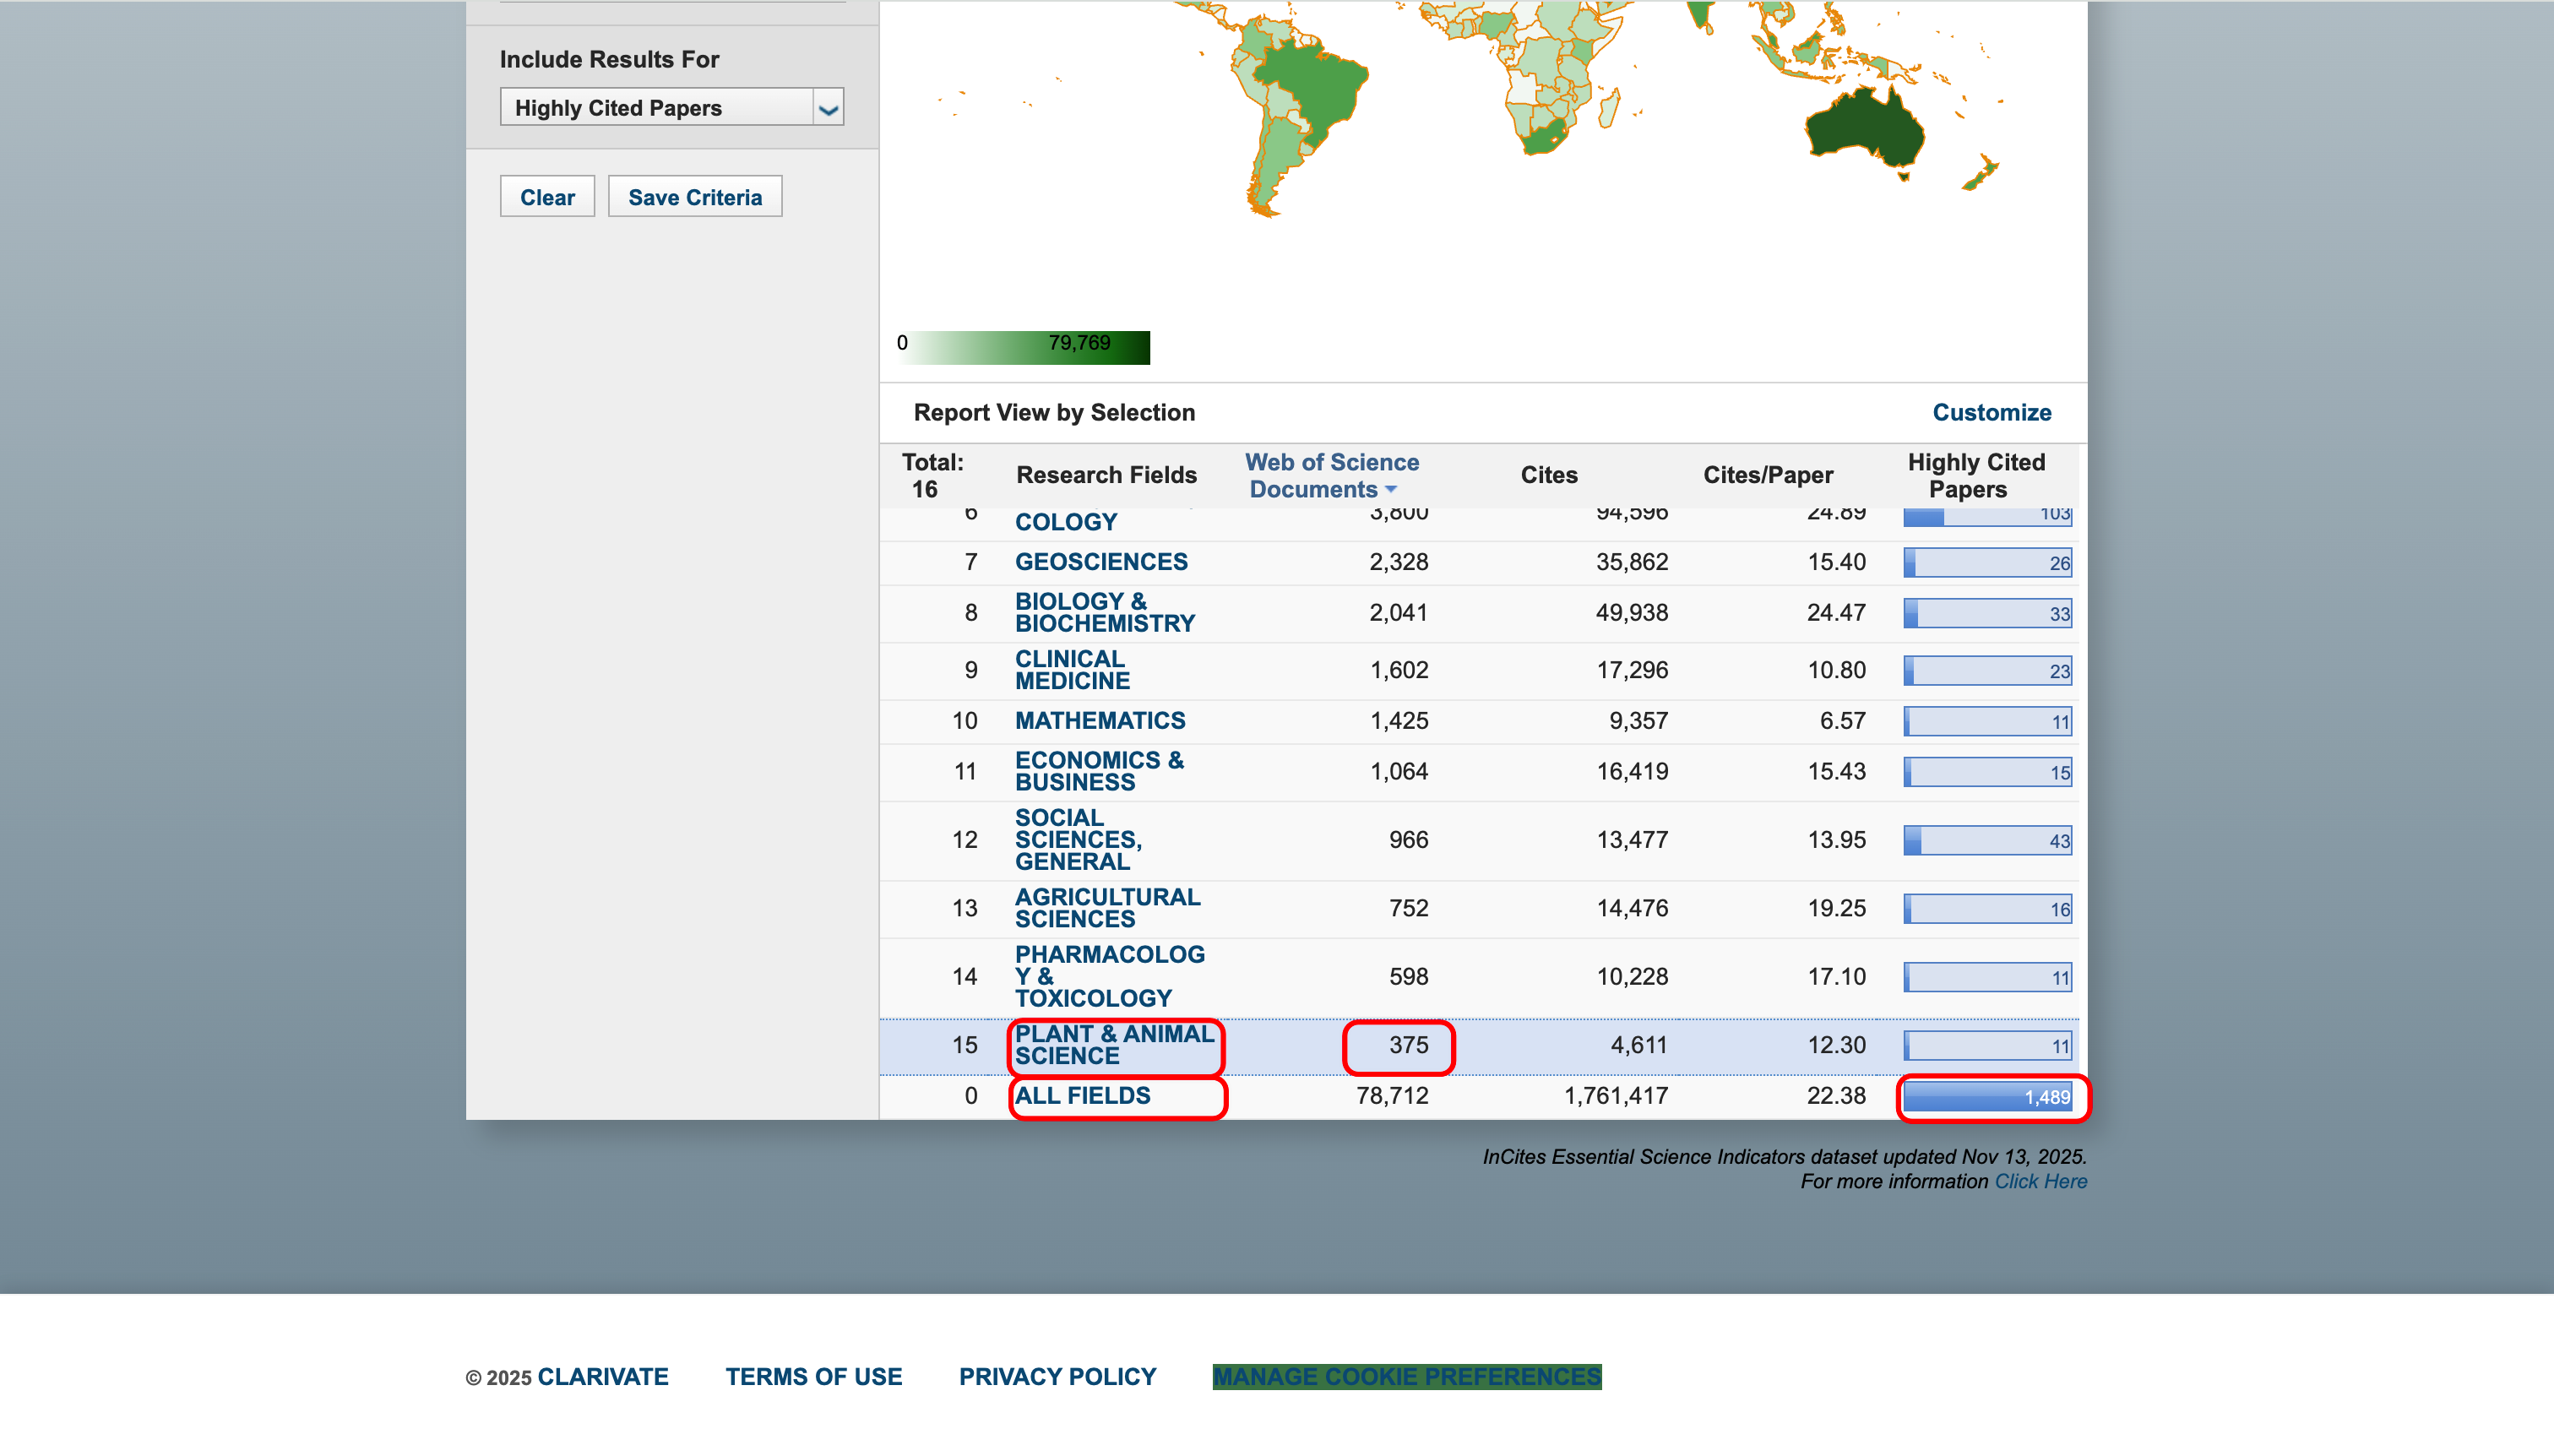This screenshot has width=2554, height=1456.
Task: Open the MATHEMATICS research field
Action: click(1100, 720)
